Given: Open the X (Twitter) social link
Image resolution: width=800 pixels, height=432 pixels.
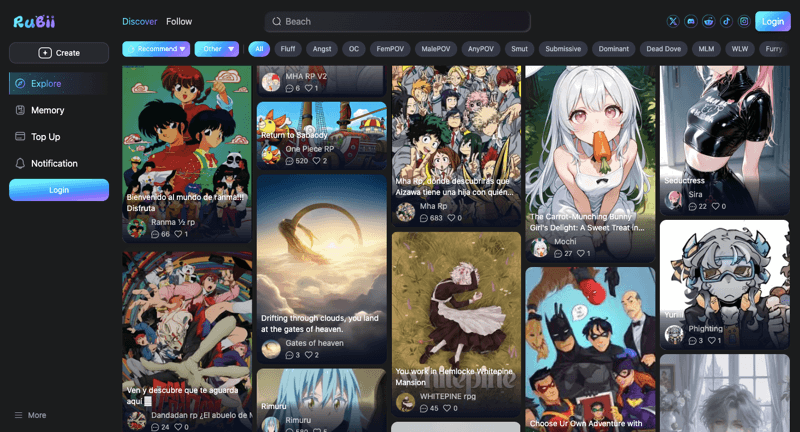Looking at the screenshot, I should click(x=673, y=21).
